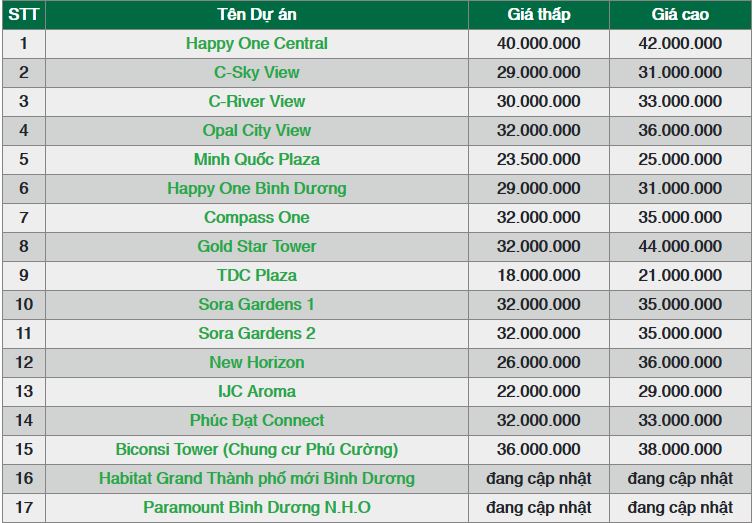
Task: Select the New Horizon project link
Action: 256,363
